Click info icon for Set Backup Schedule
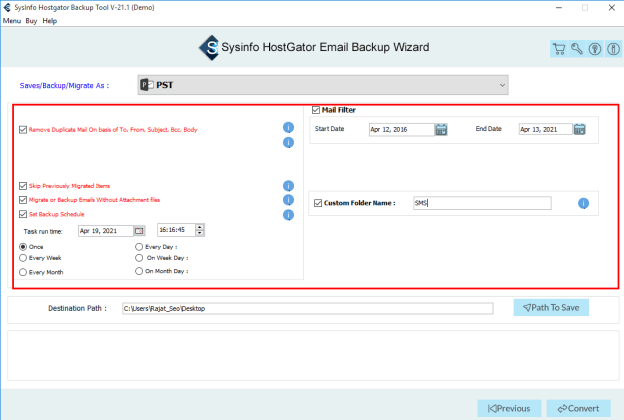This screenshot has width=624, height=420. coord(289,215)
